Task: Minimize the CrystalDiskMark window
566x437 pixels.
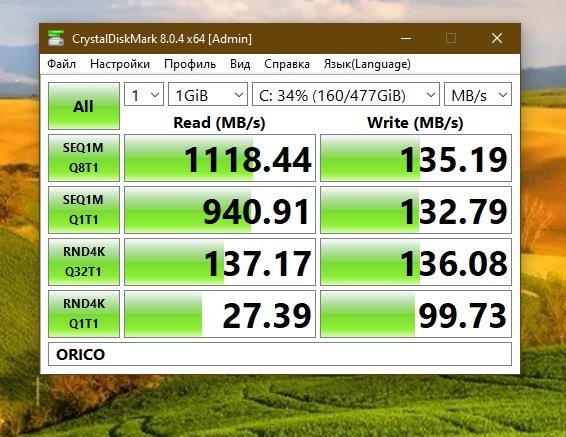Action: tap(406, 38)
